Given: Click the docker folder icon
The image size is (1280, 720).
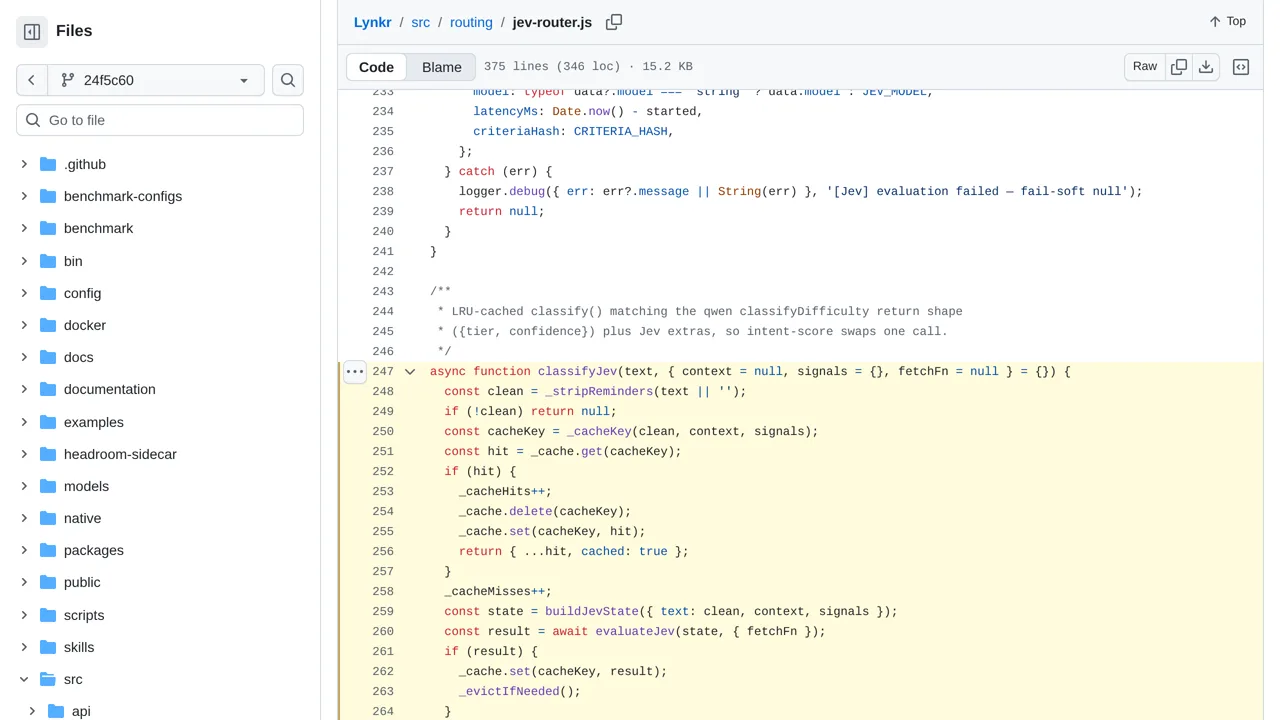Looking at the screenshot, I should 48,325.
